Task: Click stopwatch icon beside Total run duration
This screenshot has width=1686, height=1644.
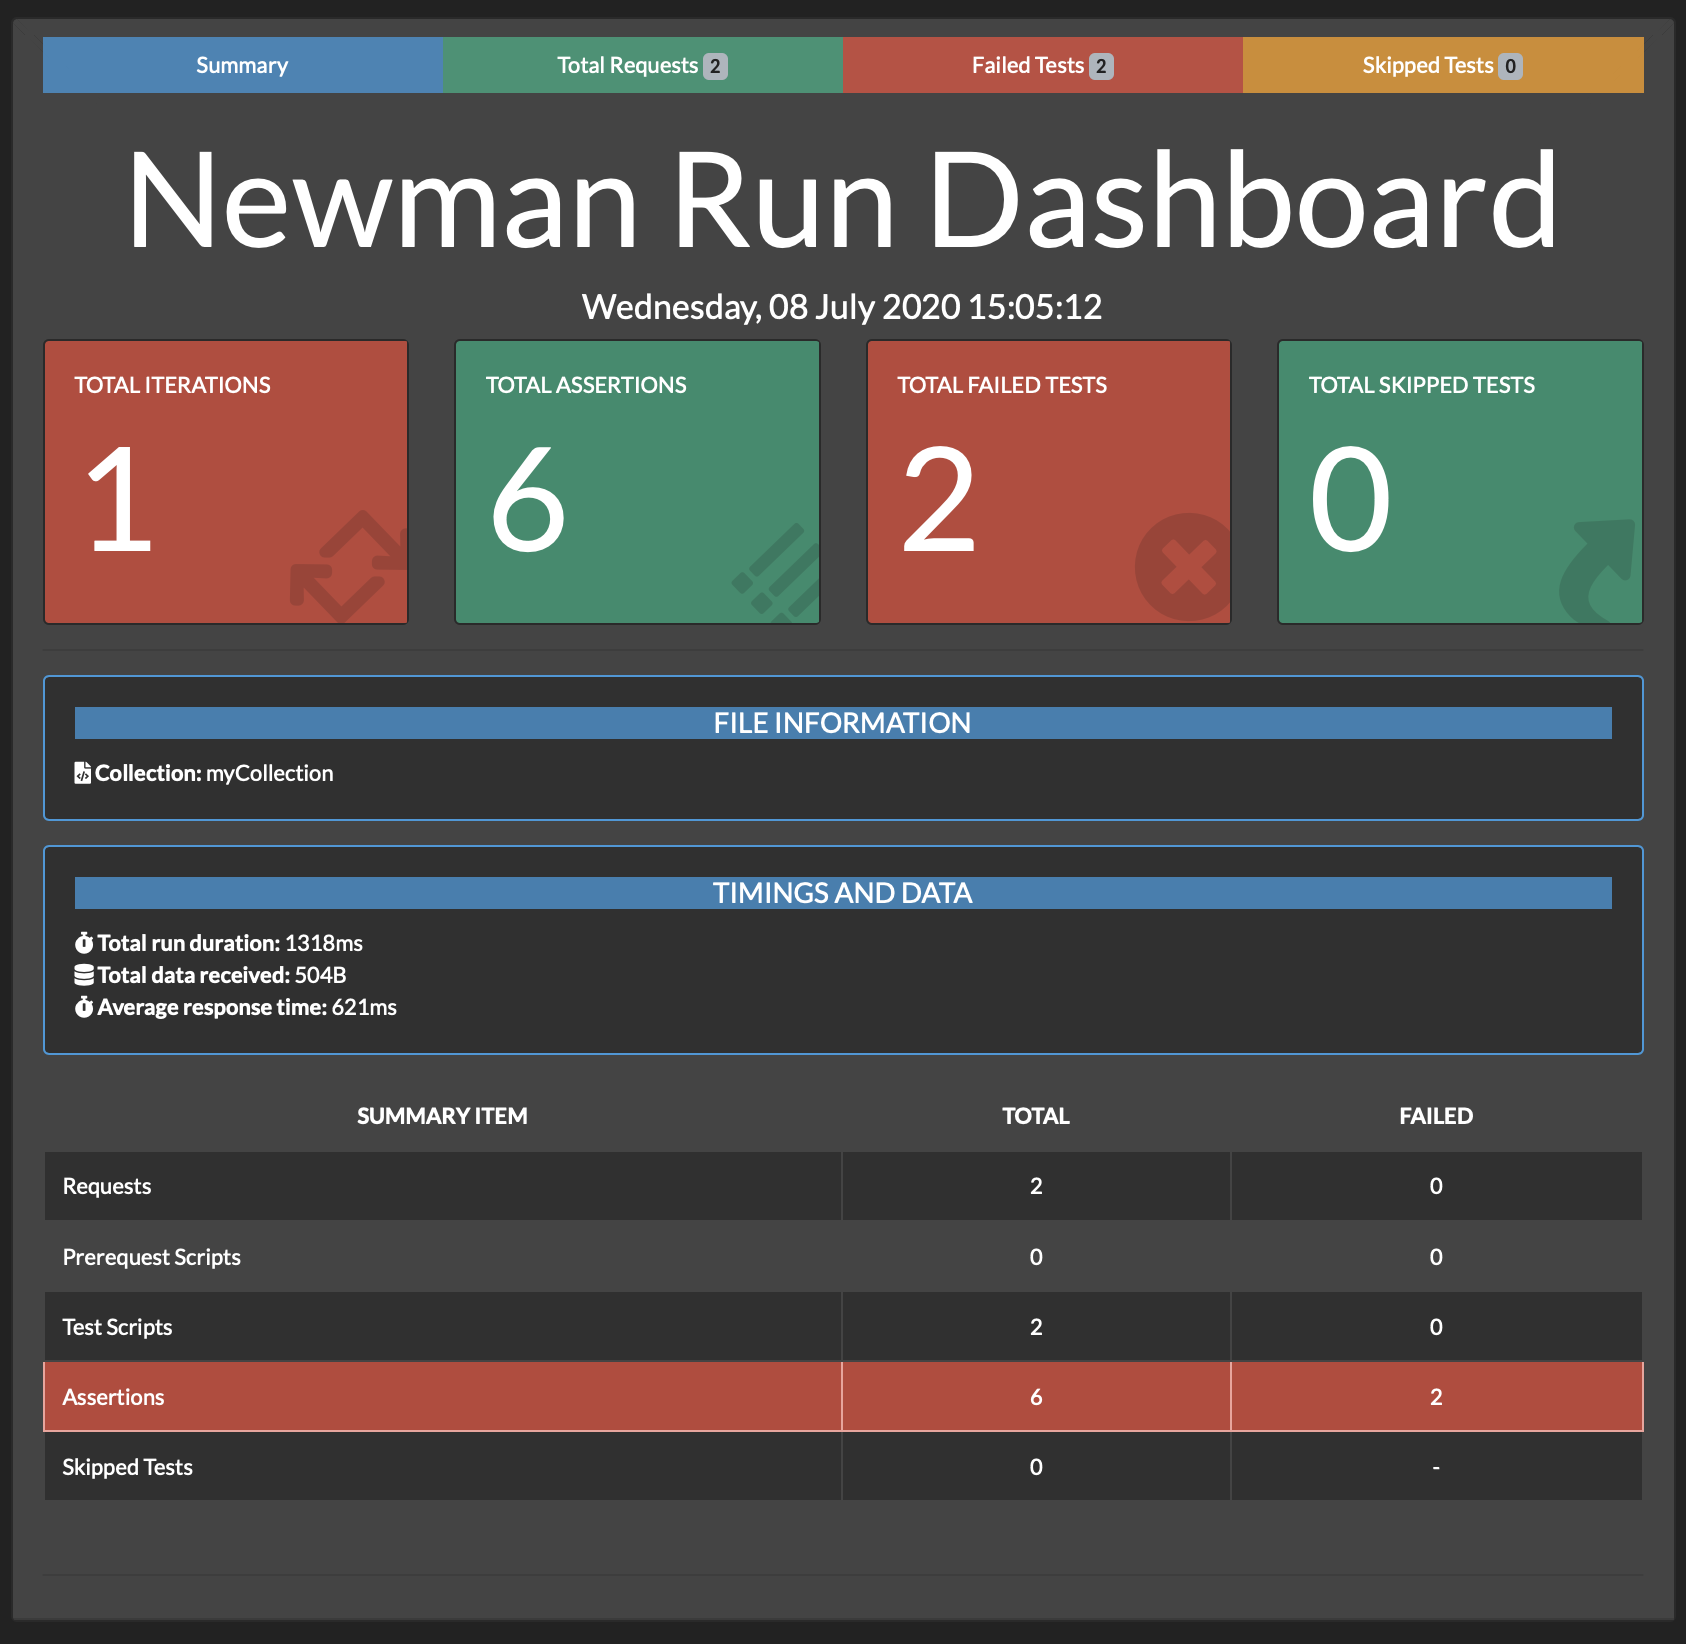Action: 84,943
